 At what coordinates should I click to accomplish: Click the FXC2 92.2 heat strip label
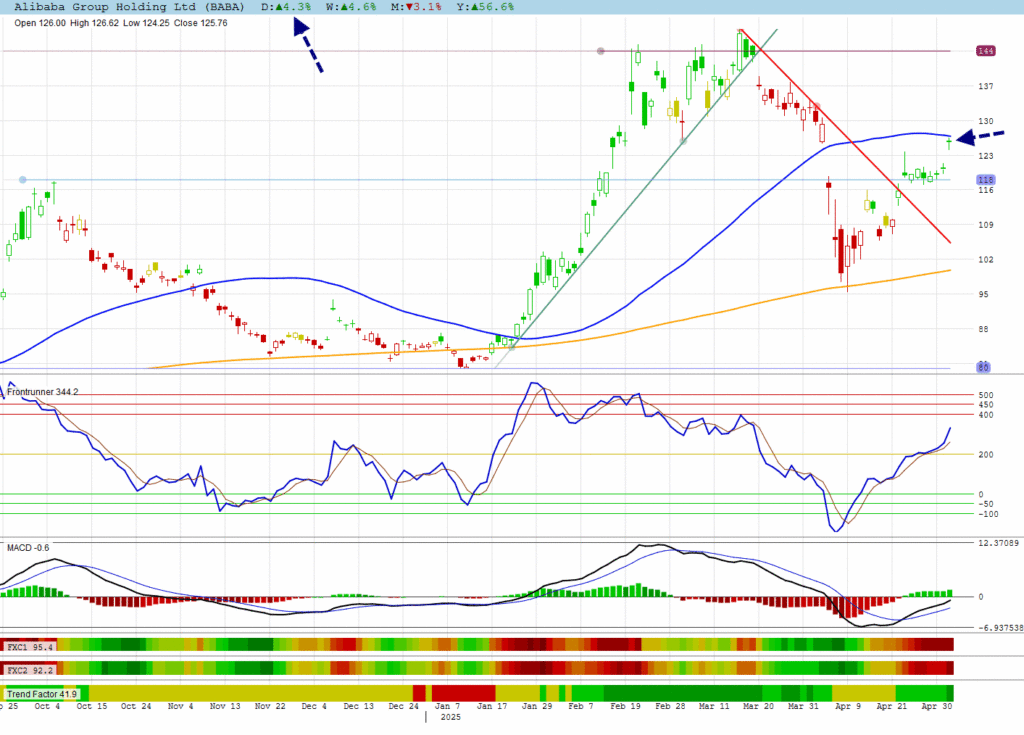29,670
